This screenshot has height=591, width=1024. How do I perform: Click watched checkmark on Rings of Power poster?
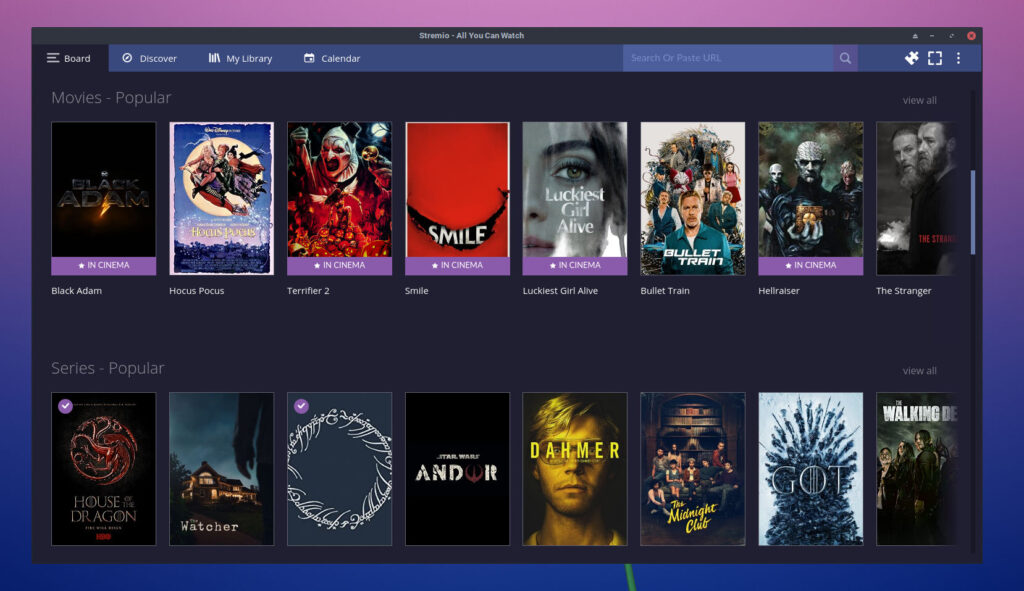pos(301,406)
